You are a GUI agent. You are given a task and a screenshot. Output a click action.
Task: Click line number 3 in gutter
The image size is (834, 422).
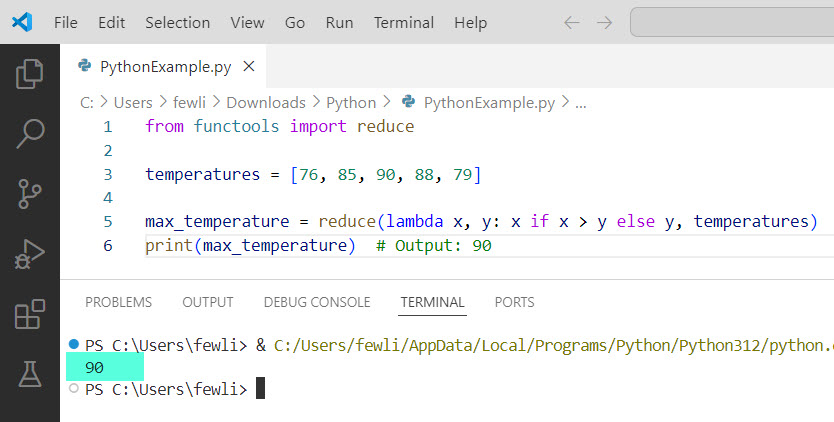108,175
